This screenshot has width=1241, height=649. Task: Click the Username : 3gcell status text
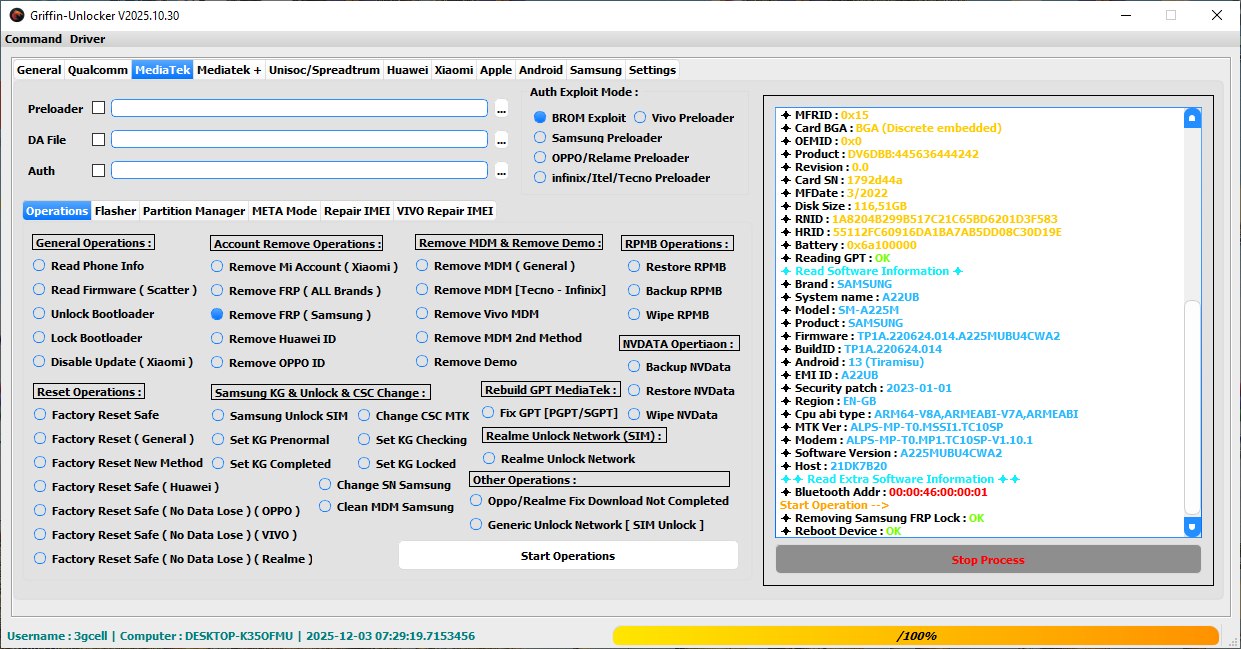tap(57, 636)
